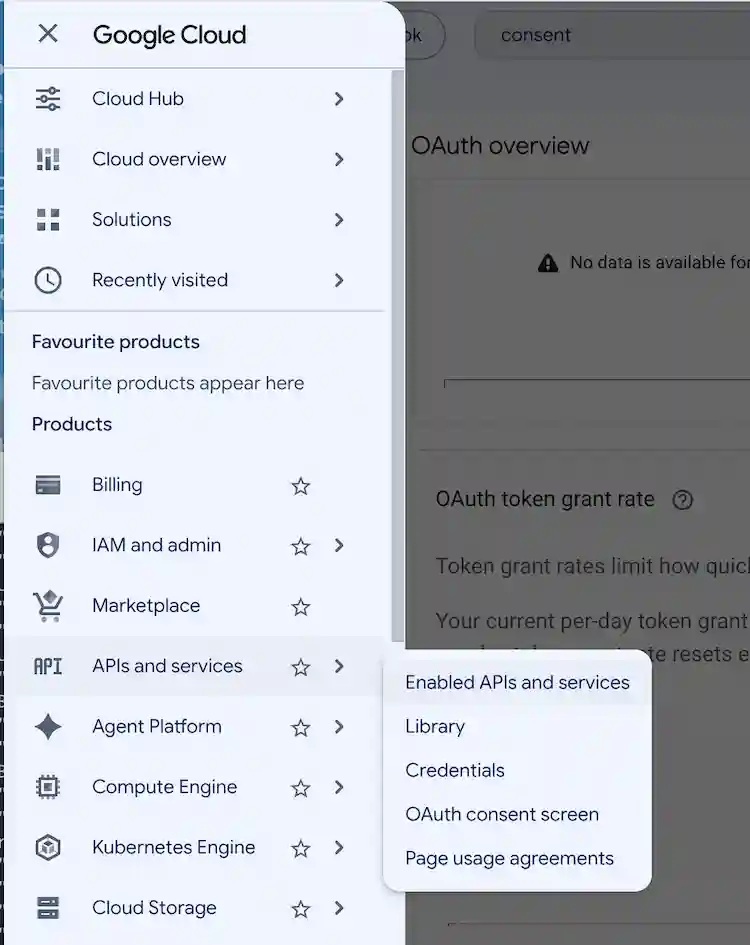Favourite Billing with its star
This screenshot has width=750, height=945.
tap(301, 486)
